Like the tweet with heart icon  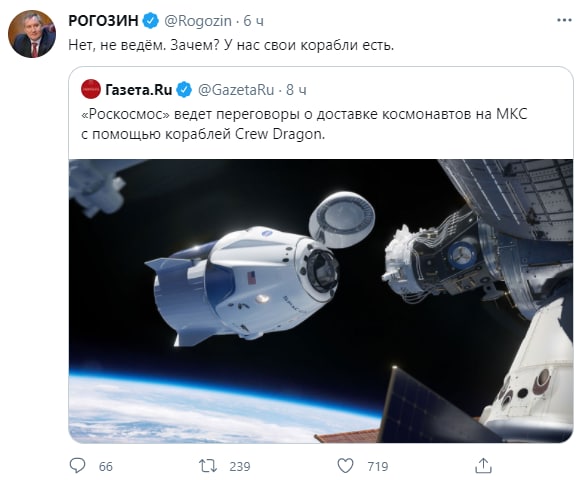coord(345,466)
